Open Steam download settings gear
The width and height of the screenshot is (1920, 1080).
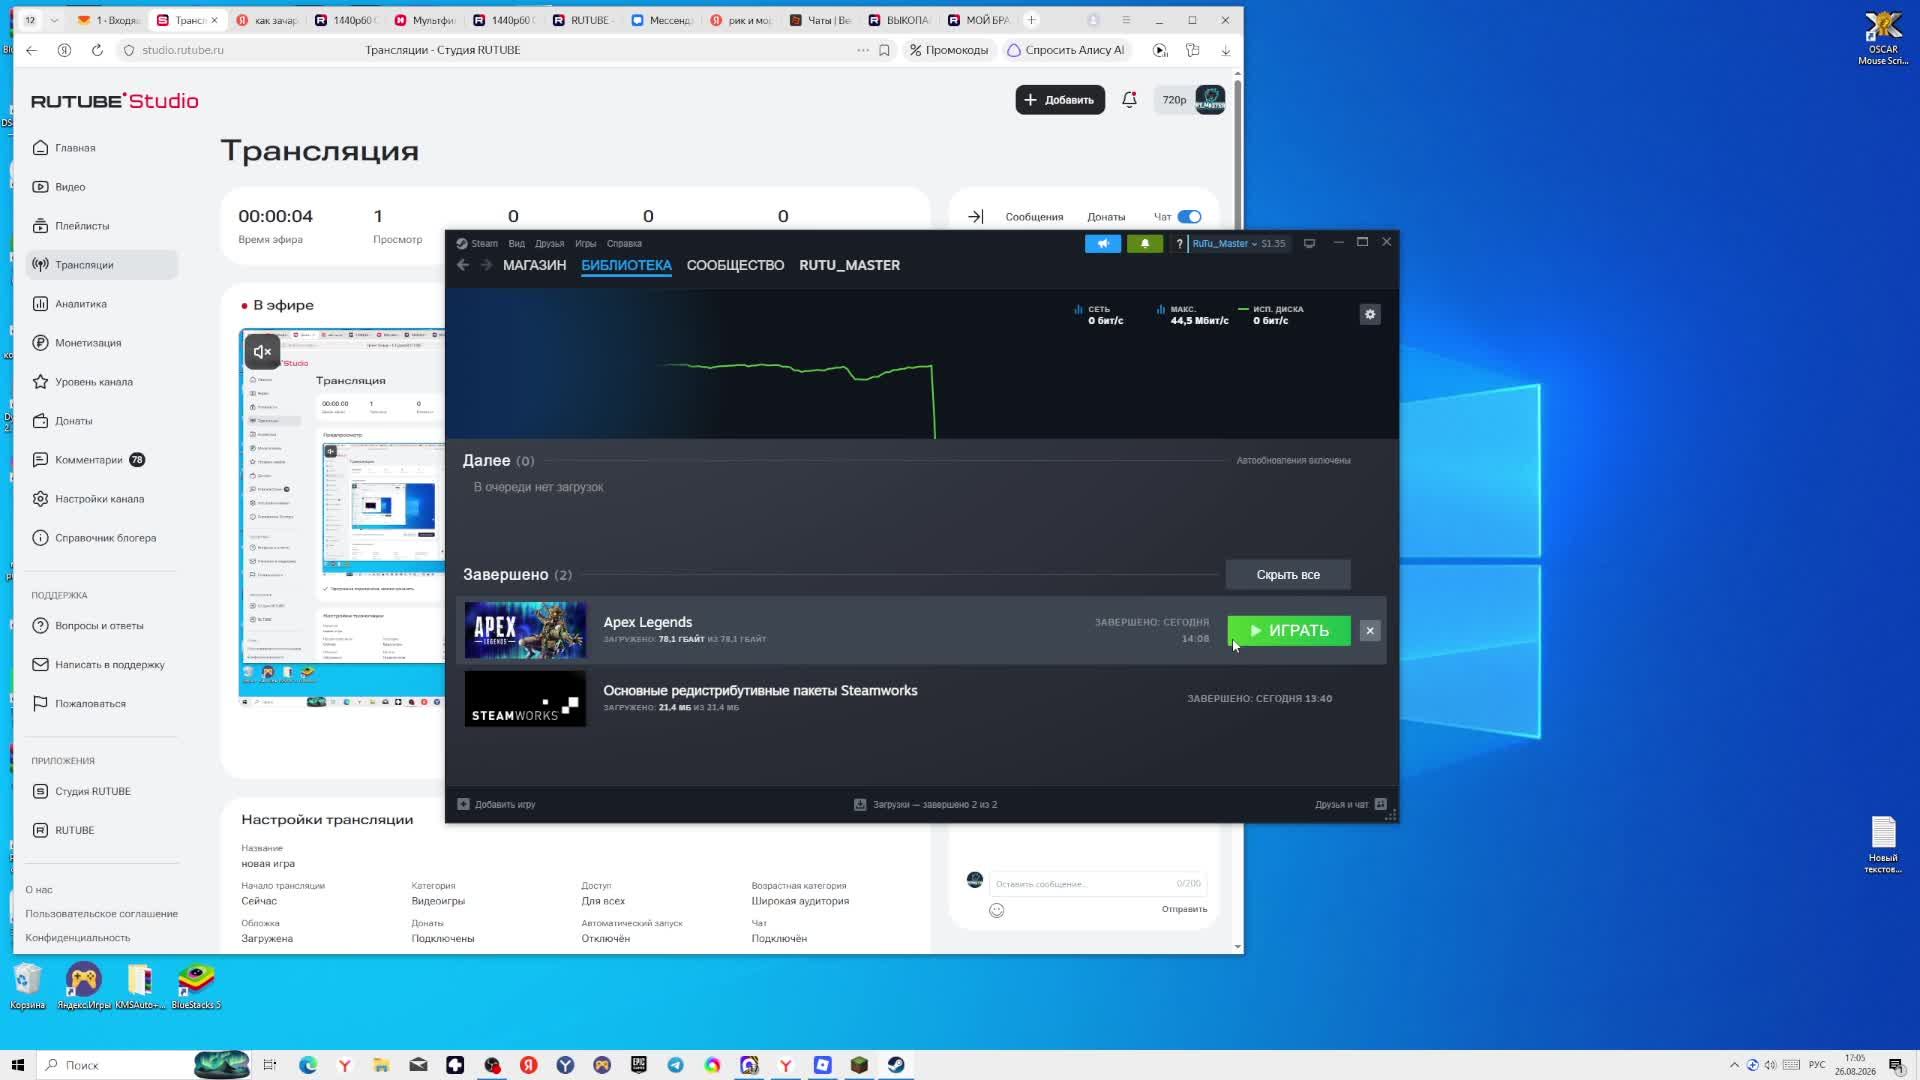1370,314
